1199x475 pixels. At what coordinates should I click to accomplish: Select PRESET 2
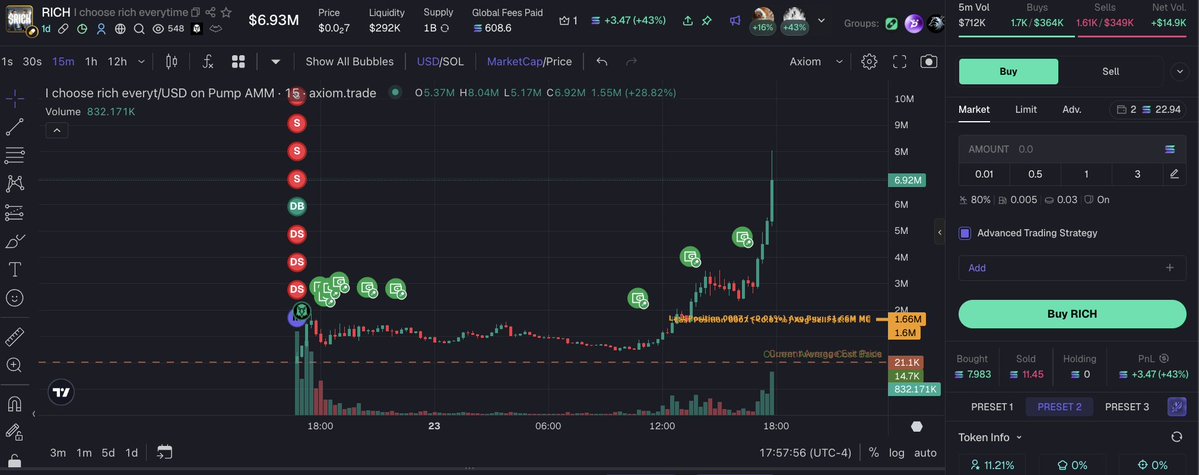1059,406
